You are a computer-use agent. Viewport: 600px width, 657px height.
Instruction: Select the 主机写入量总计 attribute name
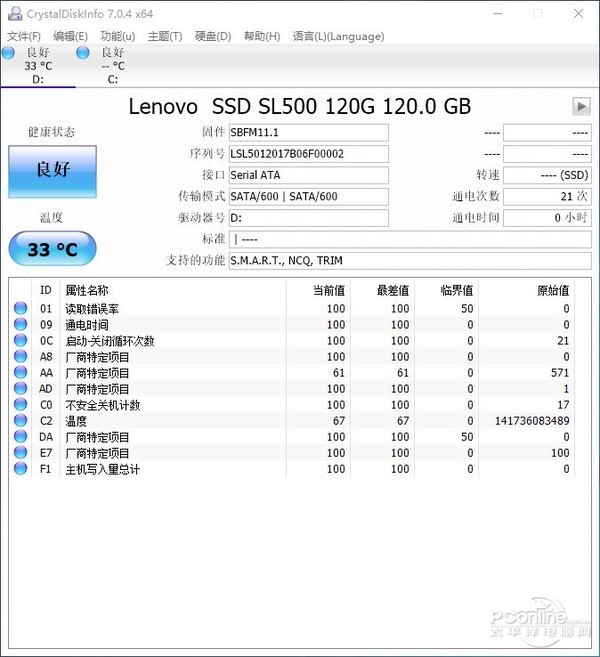pos(103,469)
